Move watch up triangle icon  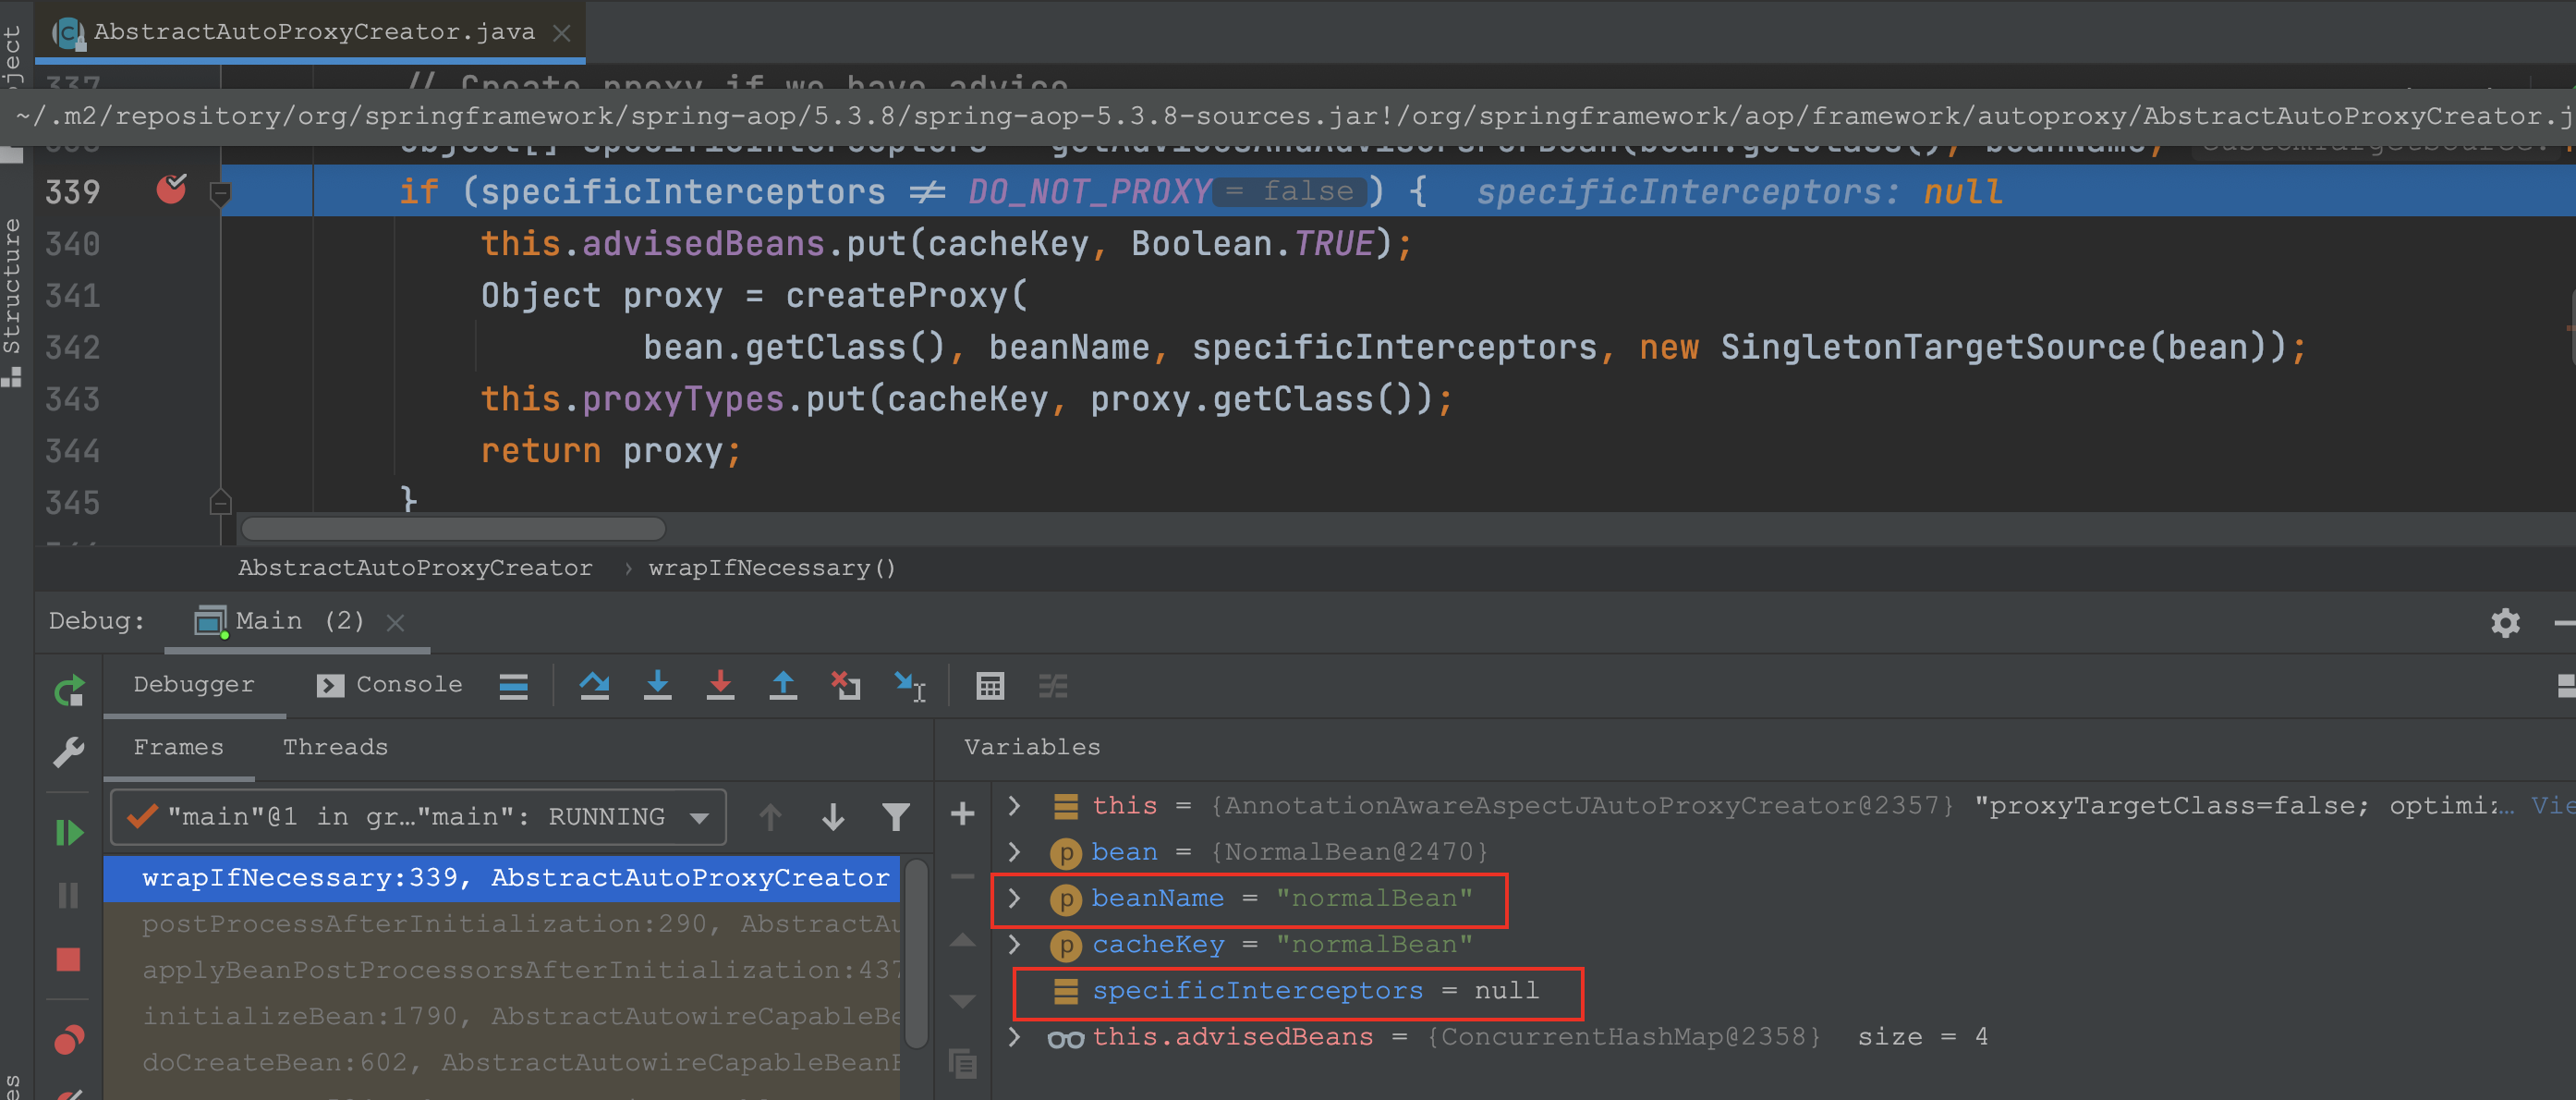tap(962, 940)
